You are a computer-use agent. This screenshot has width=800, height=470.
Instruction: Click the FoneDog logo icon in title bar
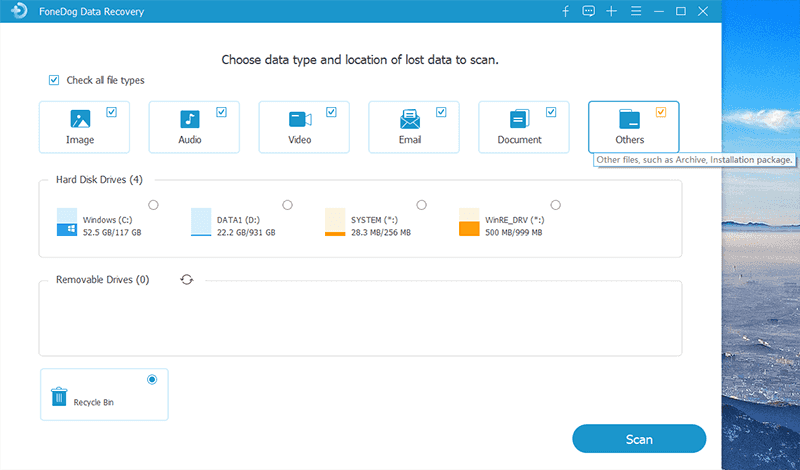tap(19, 11)
